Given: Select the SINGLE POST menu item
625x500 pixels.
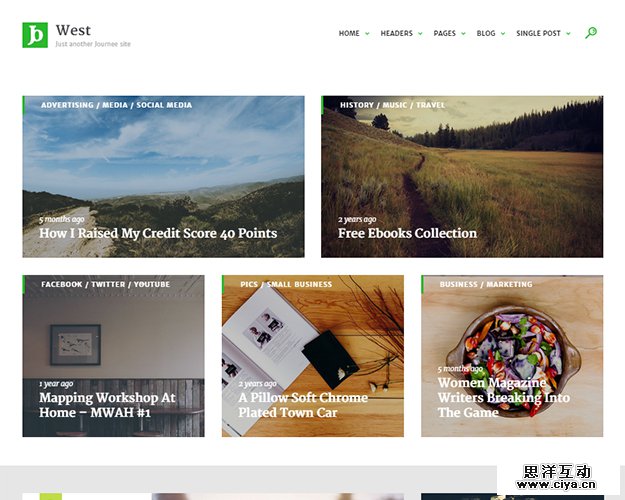Looking at the screenshot, I should pyautogui.click(x=538, y=33).
